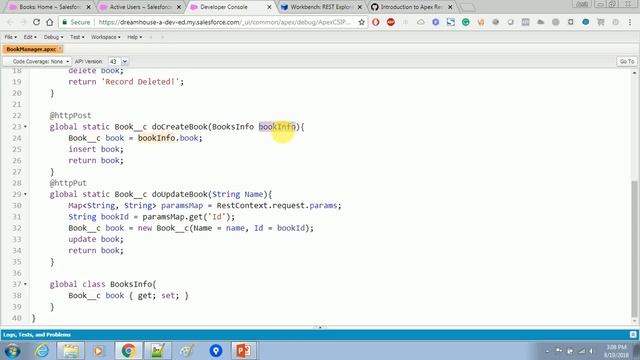640x360 pixels.
Task: Click 'insert book;' on line 25
Action: click(x=96, y=149)
